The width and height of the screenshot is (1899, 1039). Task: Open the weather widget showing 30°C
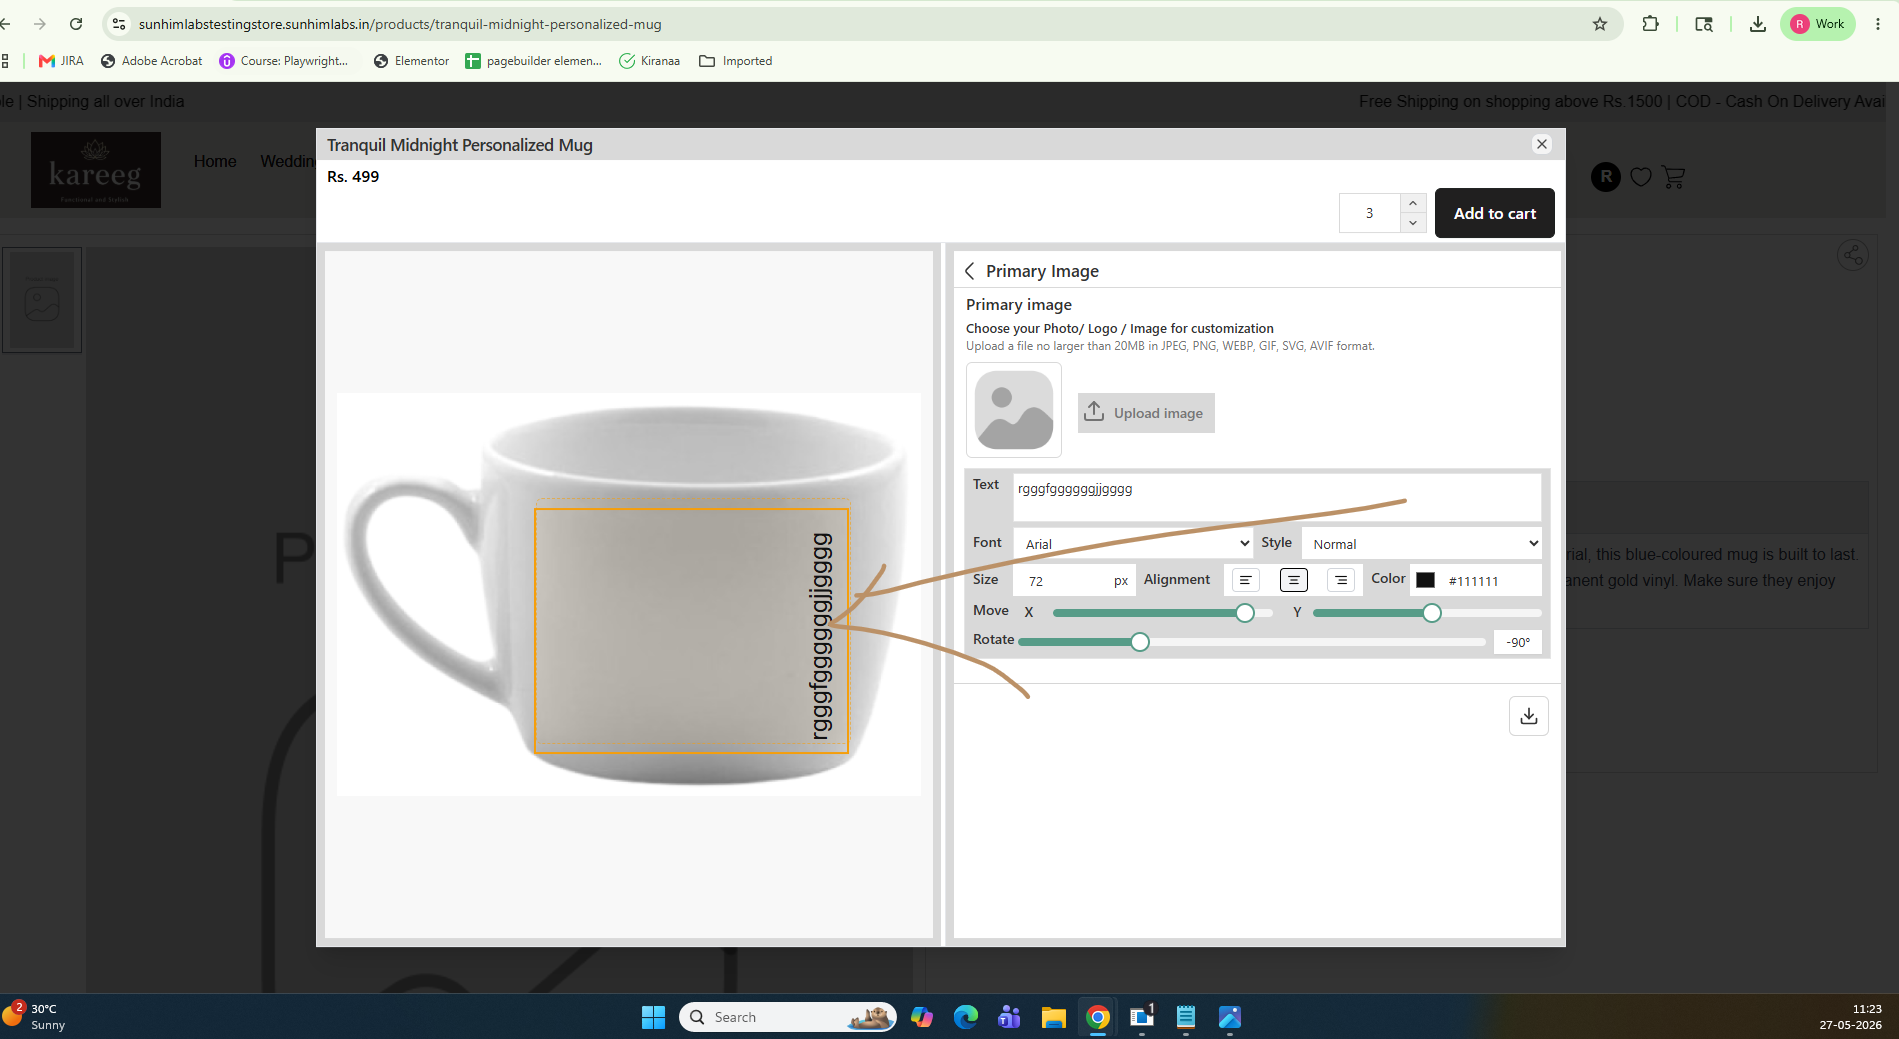[x=35, y=1016]
